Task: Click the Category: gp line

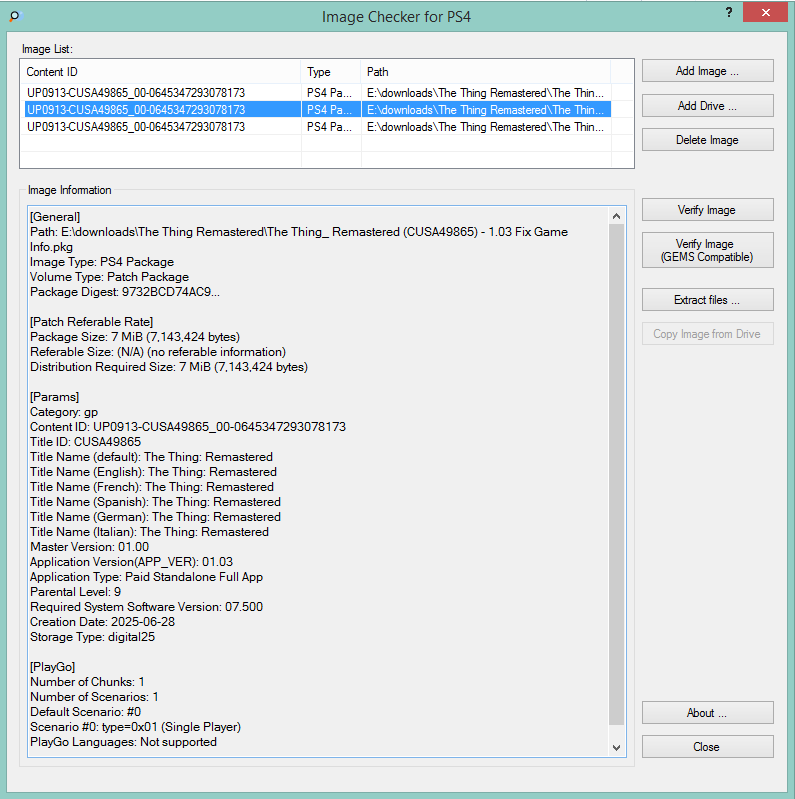Action: coord(64,412)
